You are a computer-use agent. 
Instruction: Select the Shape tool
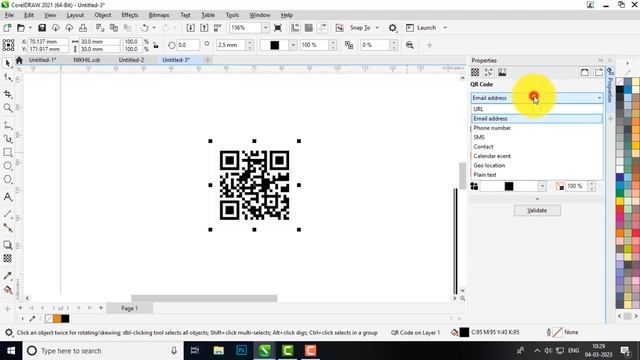pyautogui.click(x=7, y=77)
